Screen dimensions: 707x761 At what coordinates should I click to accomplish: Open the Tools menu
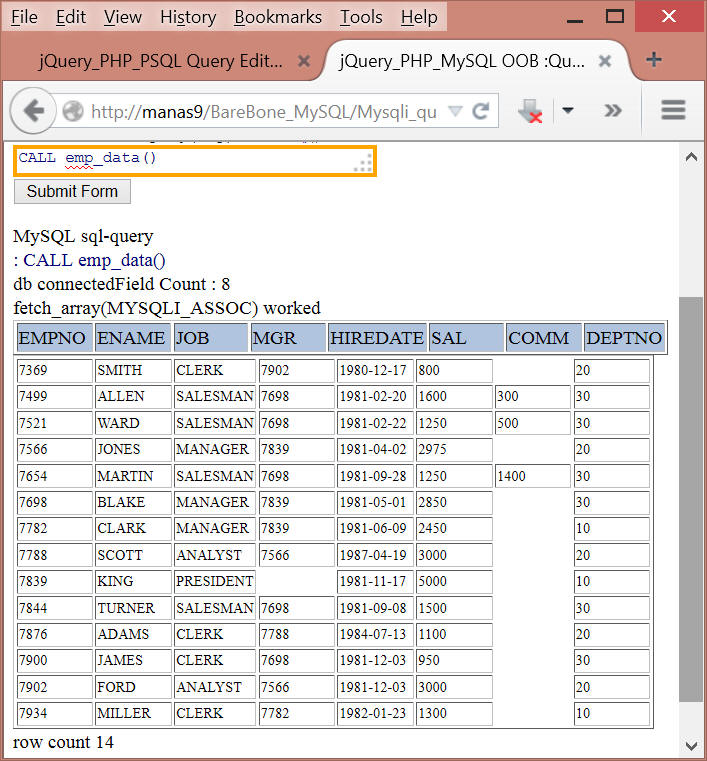[361, 17]
